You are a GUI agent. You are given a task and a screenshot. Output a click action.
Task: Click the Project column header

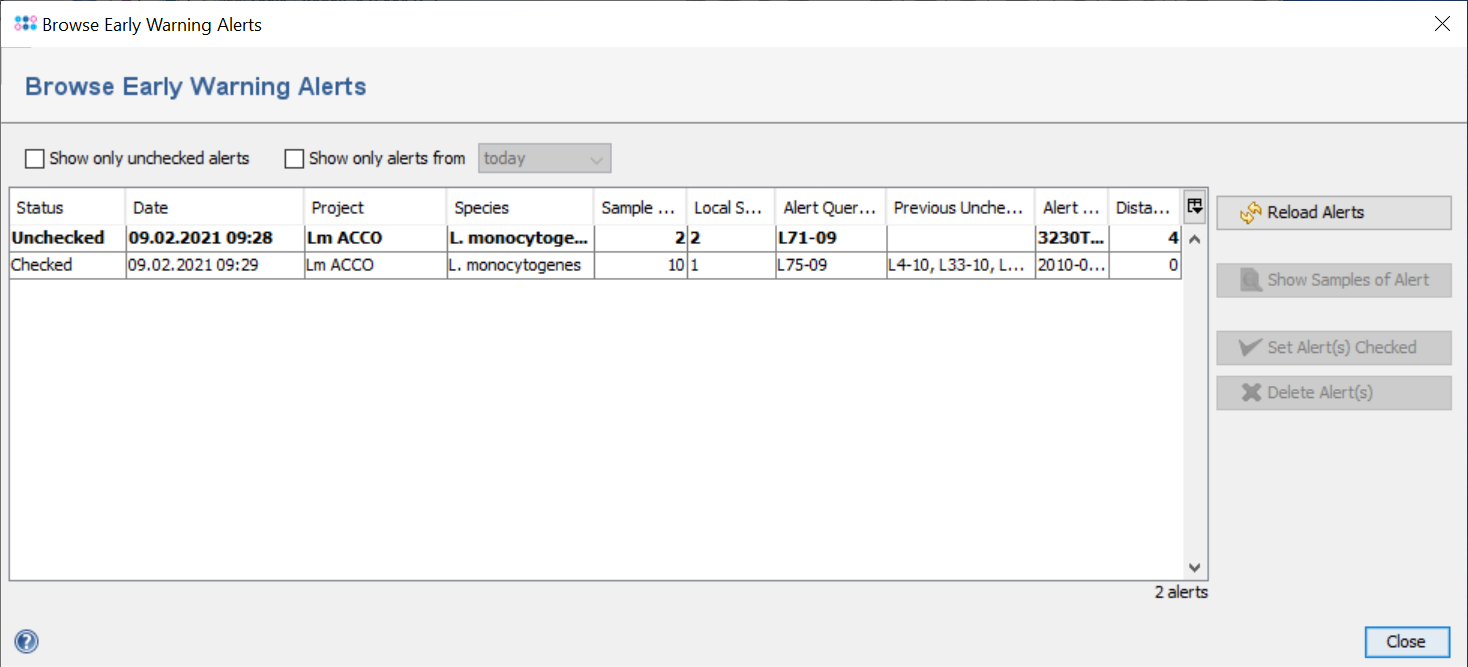pos(375,208)
